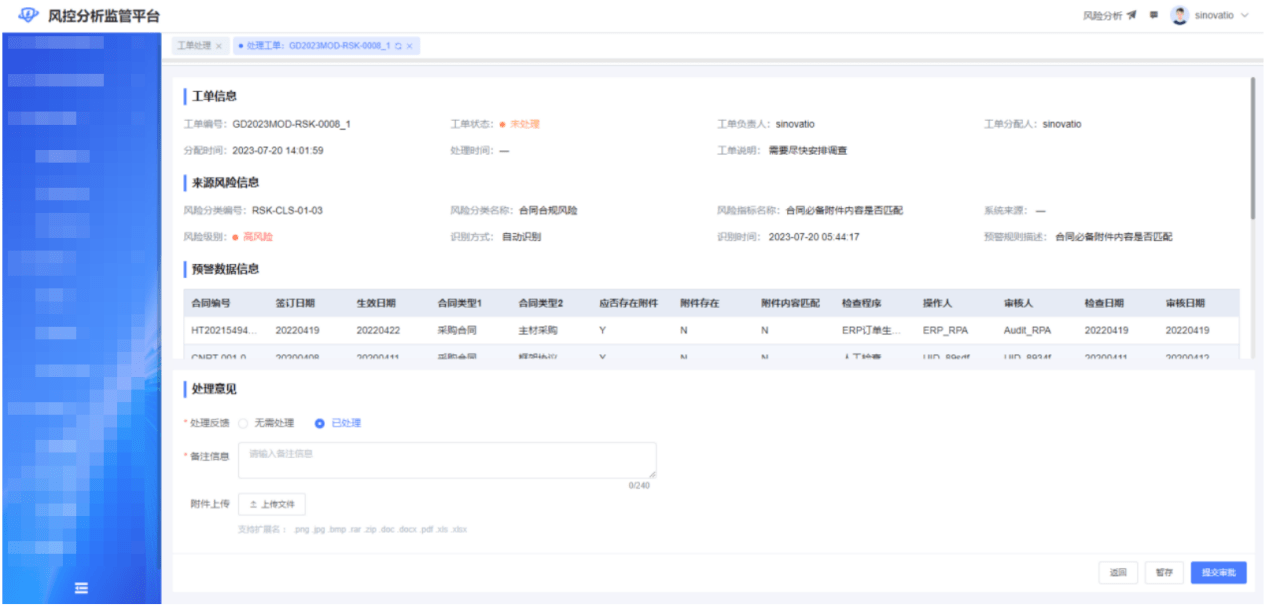Click the refresh icon on 处理工单 tab
This screenshot has height=608, width=1269.
(x=398, y=46)
